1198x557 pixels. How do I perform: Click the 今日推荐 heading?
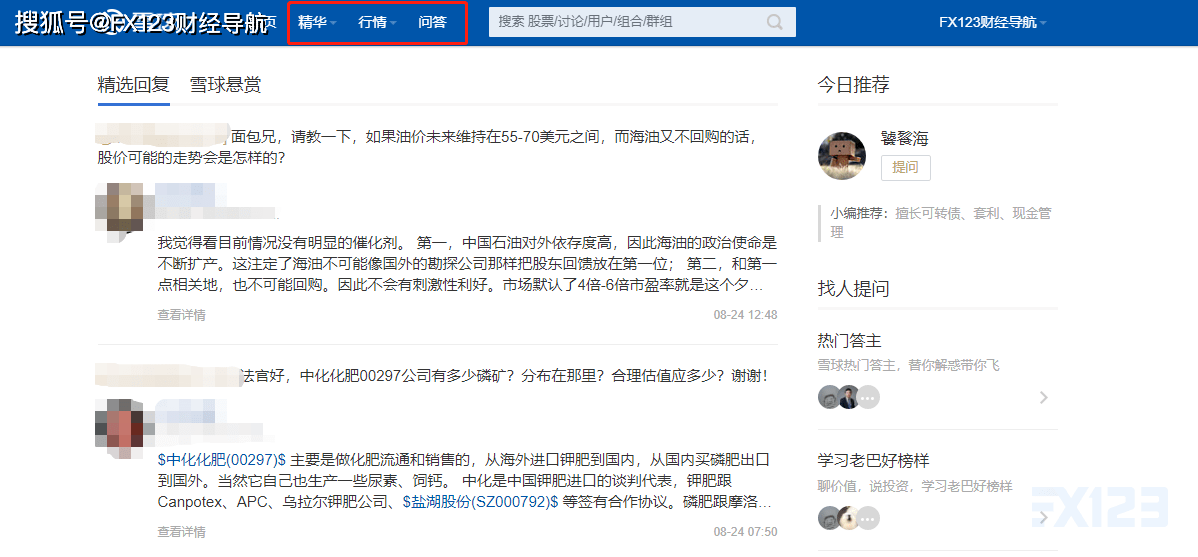click(853, 84)
